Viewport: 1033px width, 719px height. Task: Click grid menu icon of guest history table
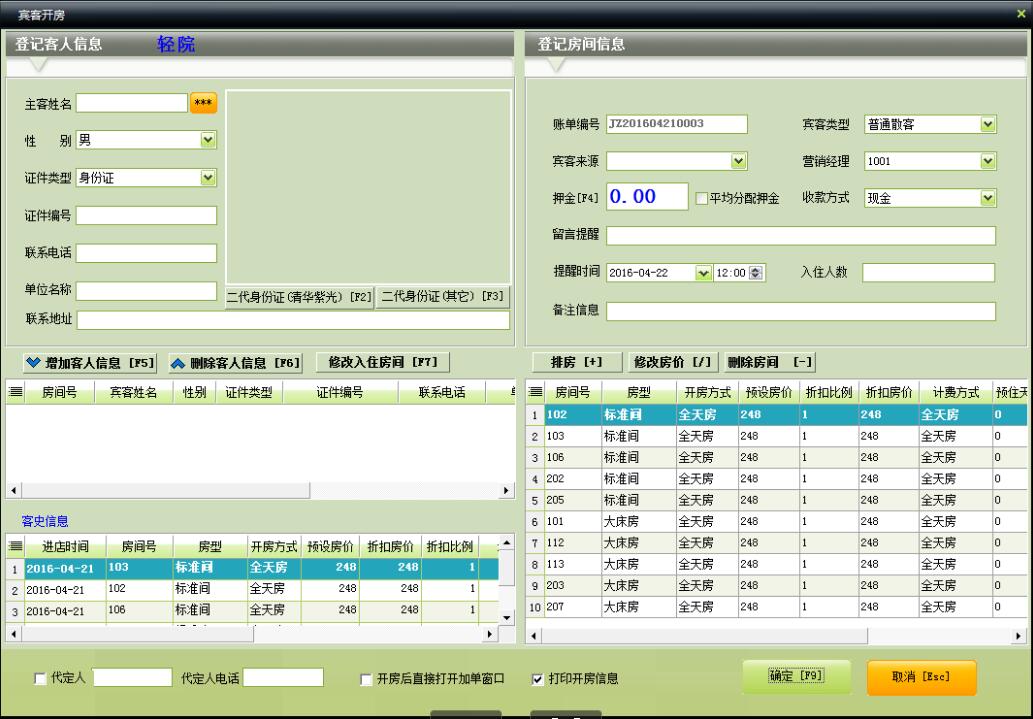(15, 546)
